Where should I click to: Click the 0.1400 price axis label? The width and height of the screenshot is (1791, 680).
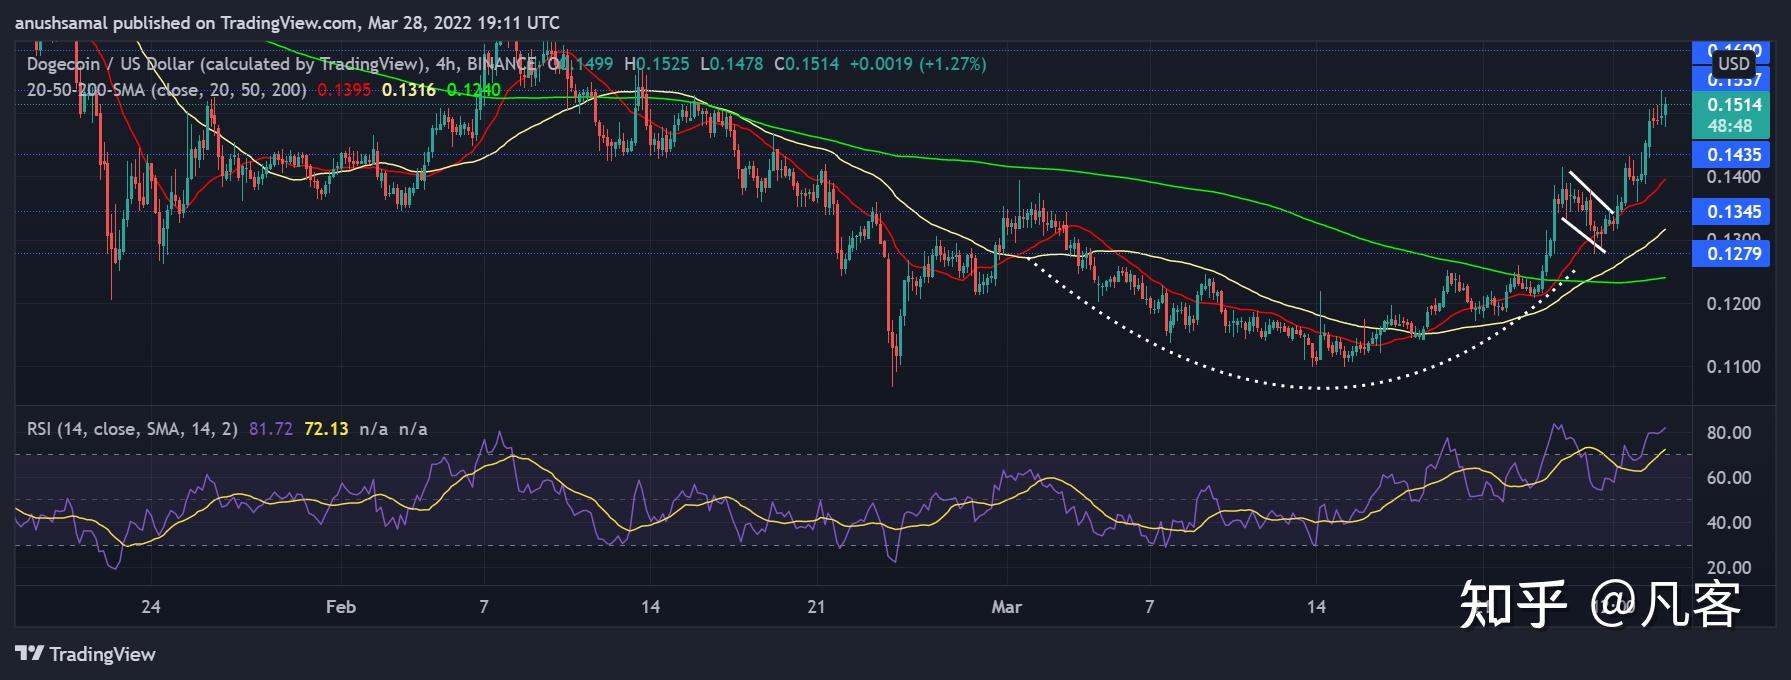pyautogui.click(x=1733, y=178)
